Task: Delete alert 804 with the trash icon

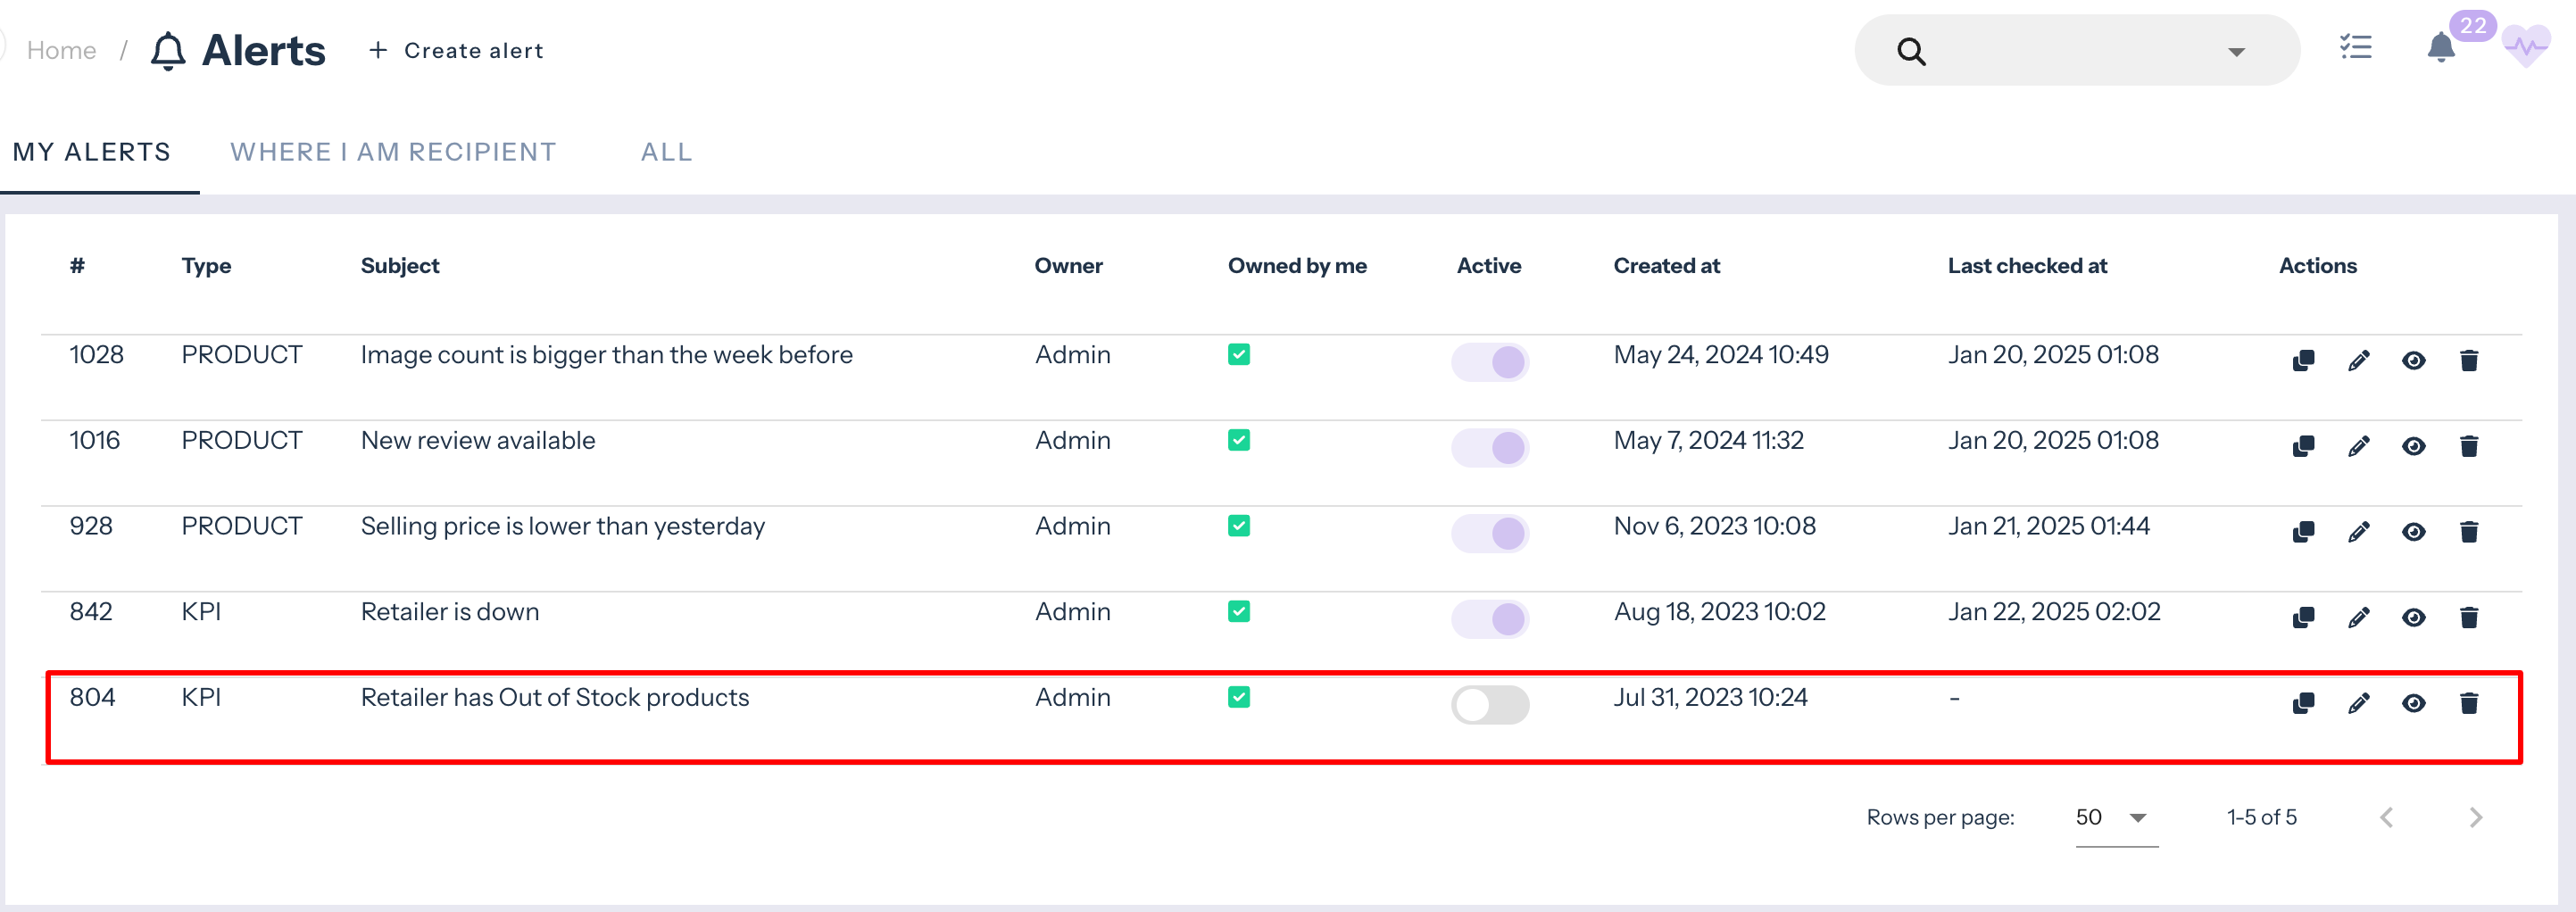Action: pos(2468,704)
